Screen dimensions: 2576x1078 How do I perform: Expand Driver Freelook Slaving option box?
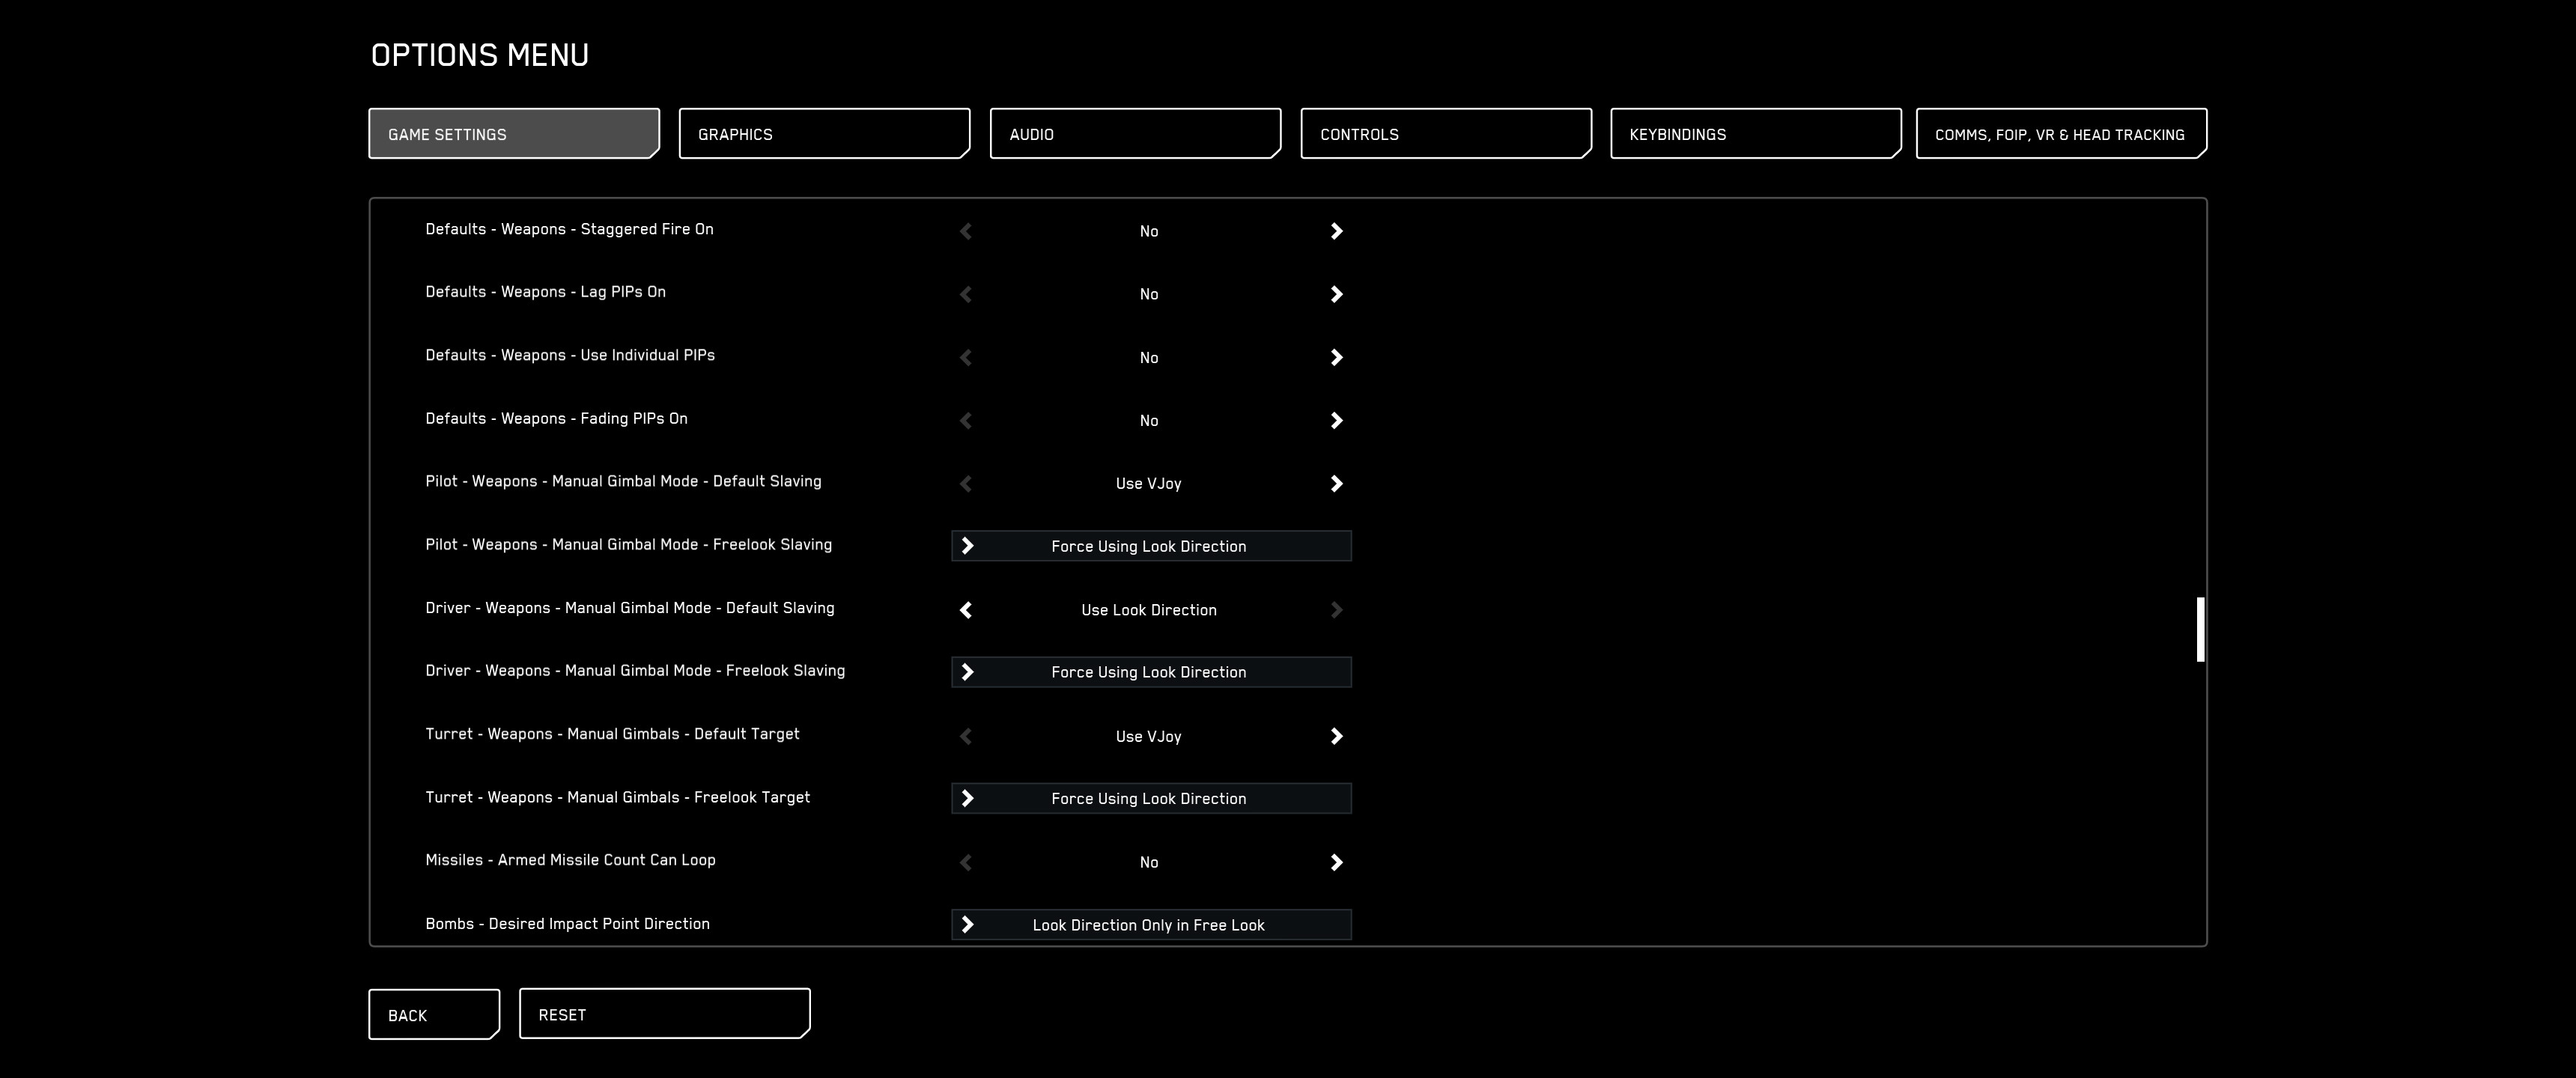point(1150,672)
